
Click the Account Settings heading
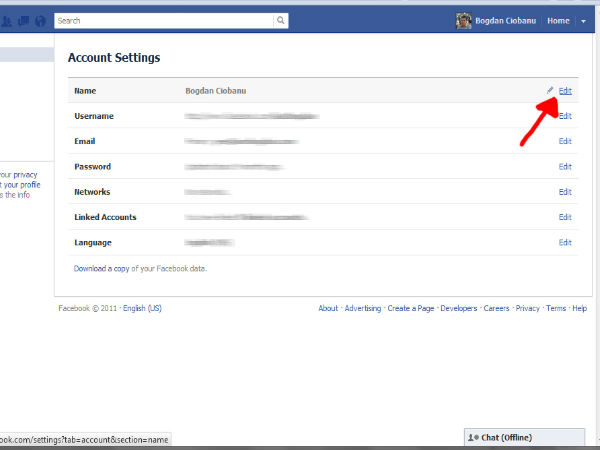[x=114, y=58]
